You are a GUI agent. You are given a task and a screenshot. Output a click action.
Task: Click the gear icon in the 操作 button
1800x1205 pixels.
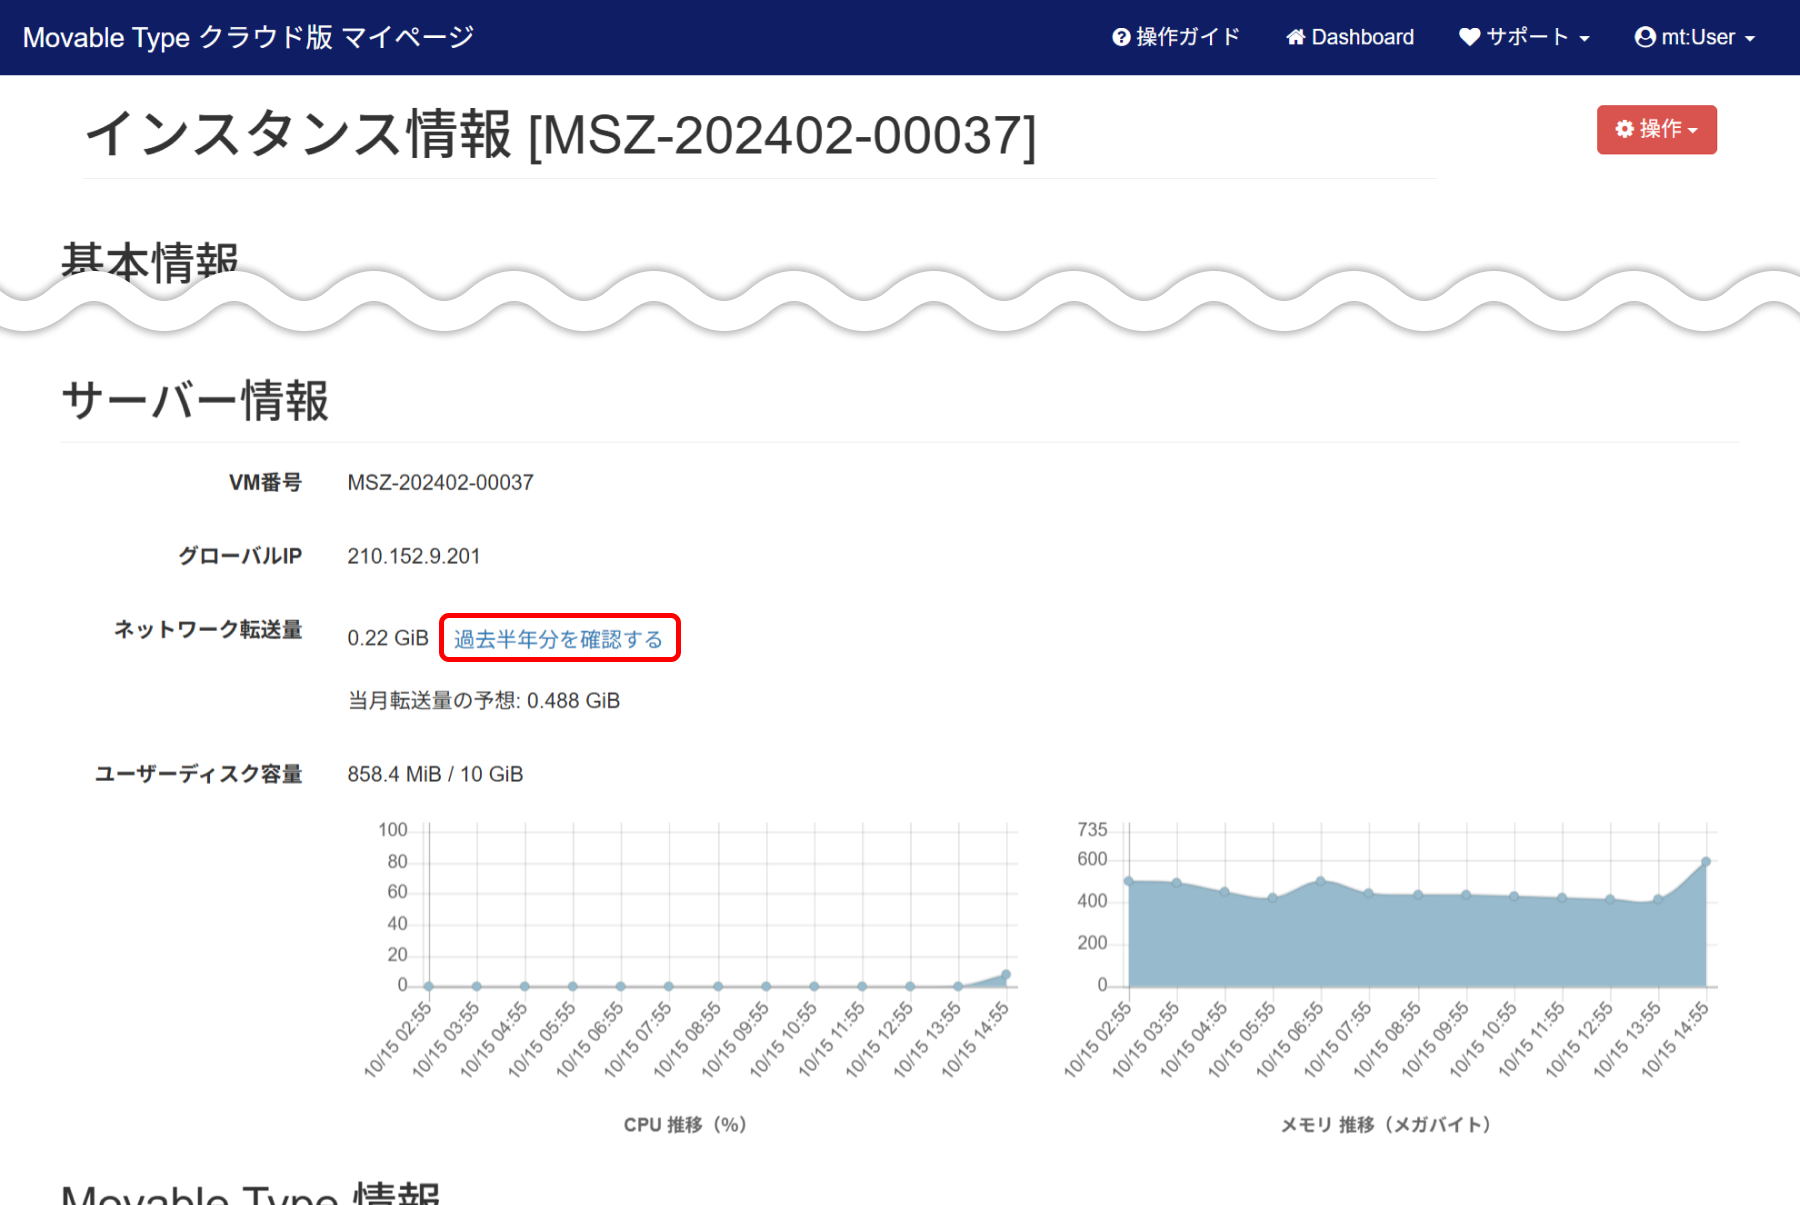(1624, 129)
